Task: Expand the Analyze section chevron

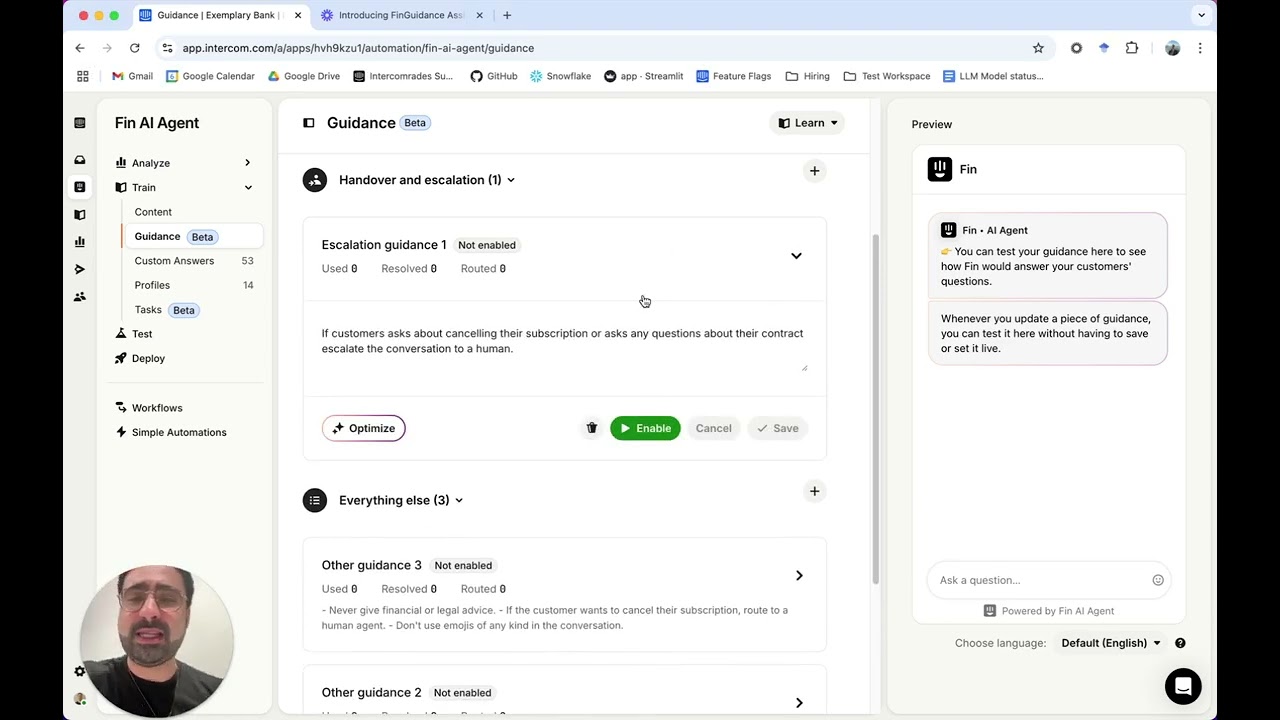Action: (x=248, y=163)
